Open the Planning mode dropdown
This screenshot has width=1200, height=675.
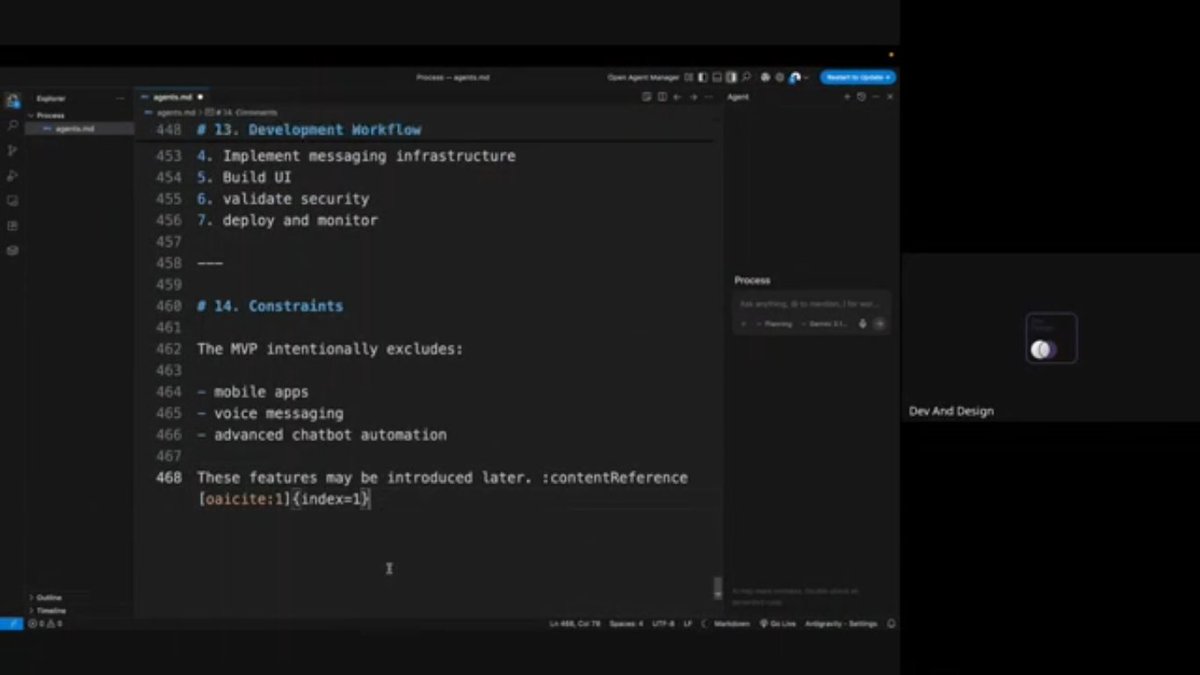coord(775,324)
